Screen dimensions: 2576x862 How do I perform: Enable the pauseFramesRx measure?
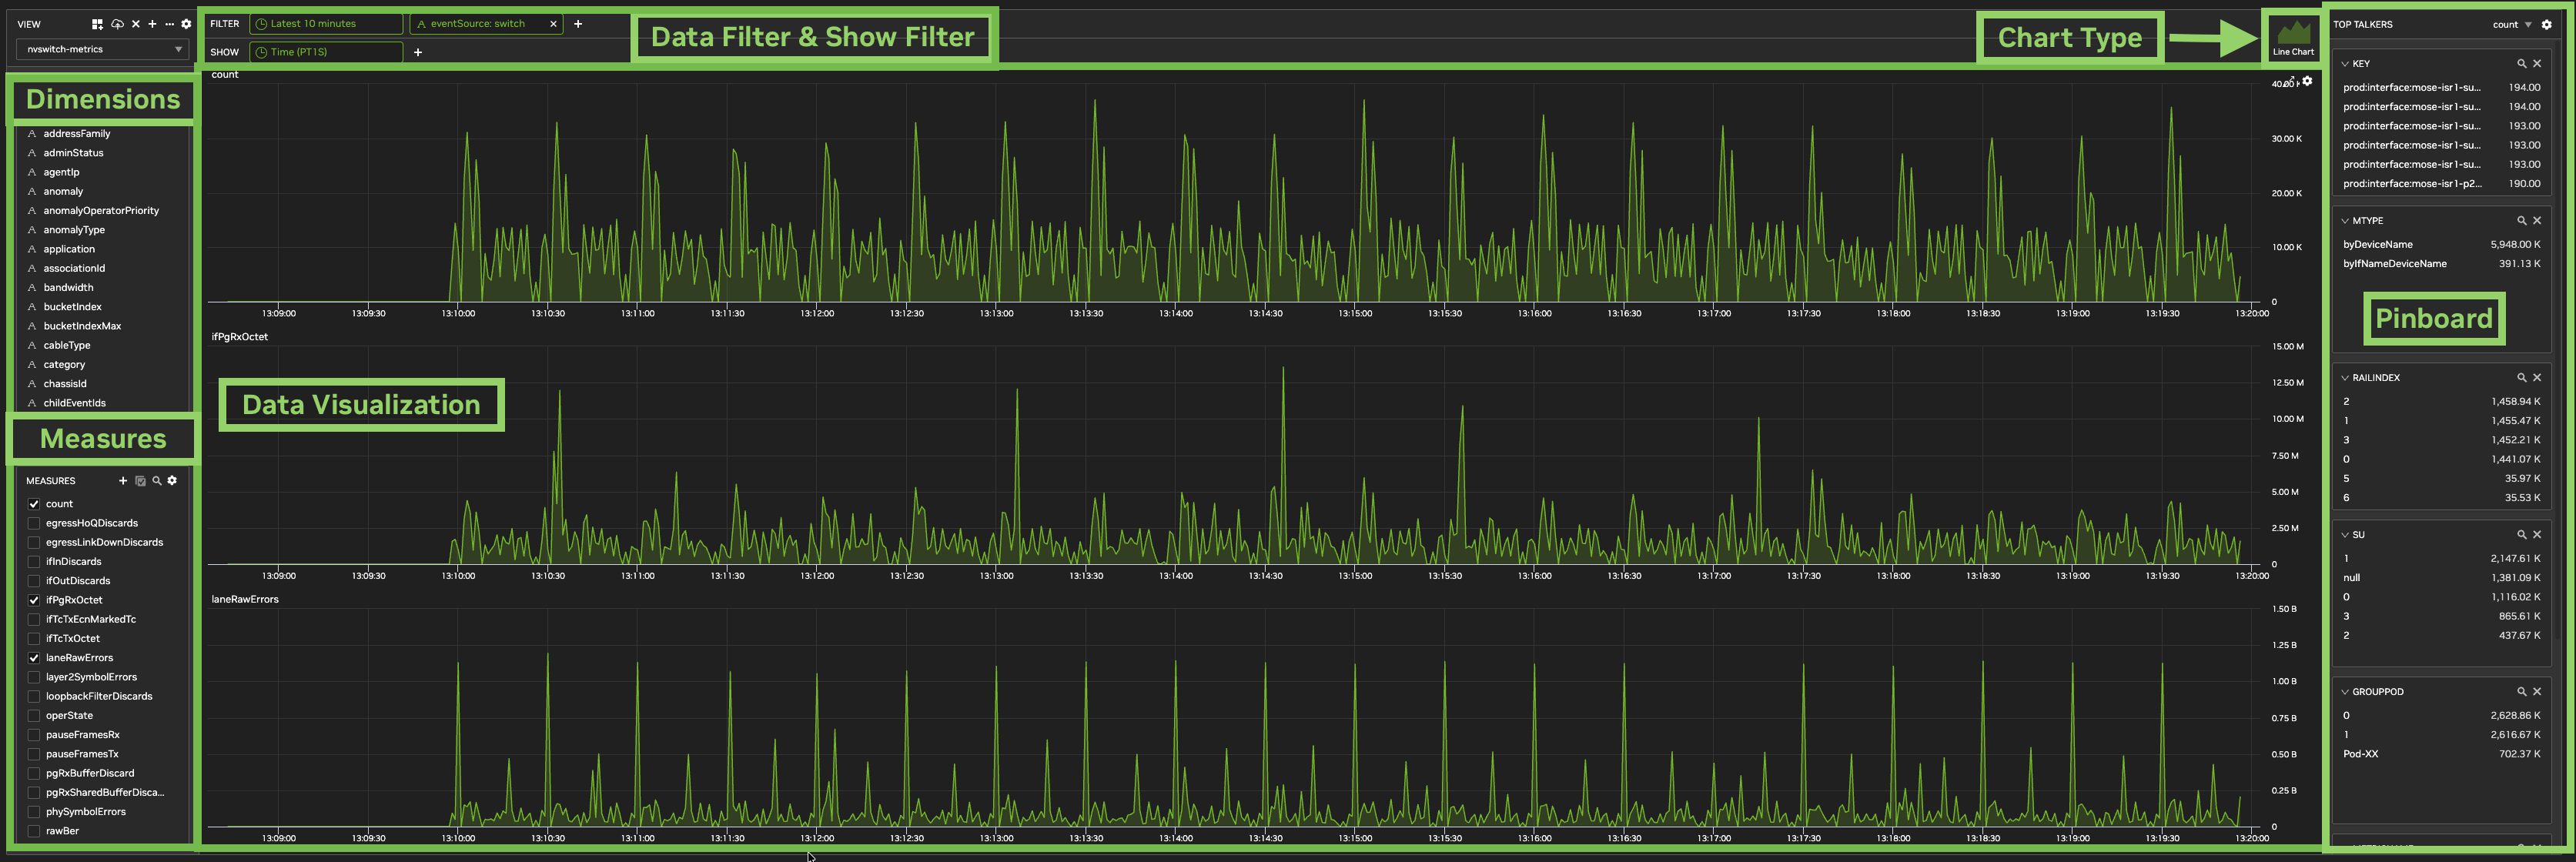(x=34, y=735)
